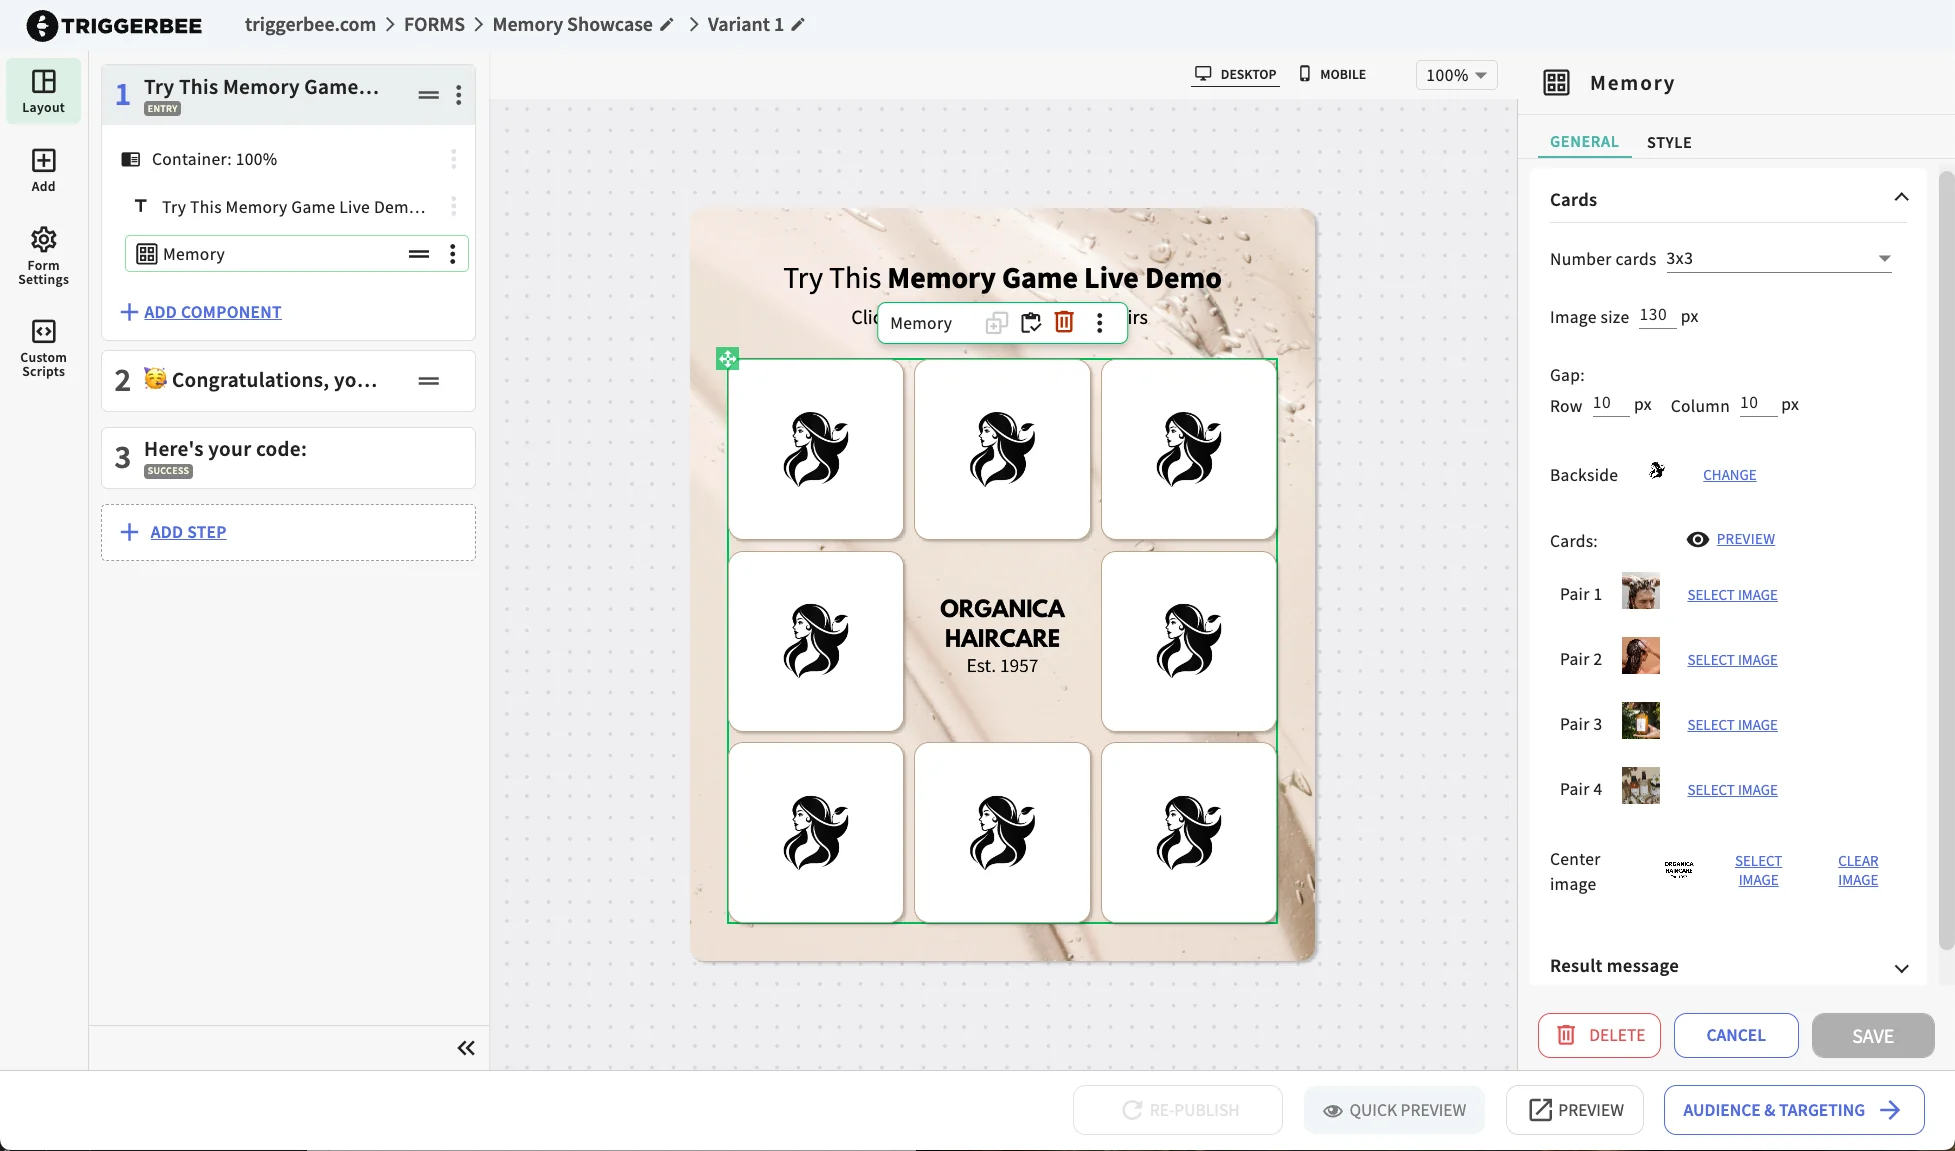Viewport: 1955px width, 1151px height.
Task: Click the red trash icon in Memory toolbar
Action: click(1064, 322)
